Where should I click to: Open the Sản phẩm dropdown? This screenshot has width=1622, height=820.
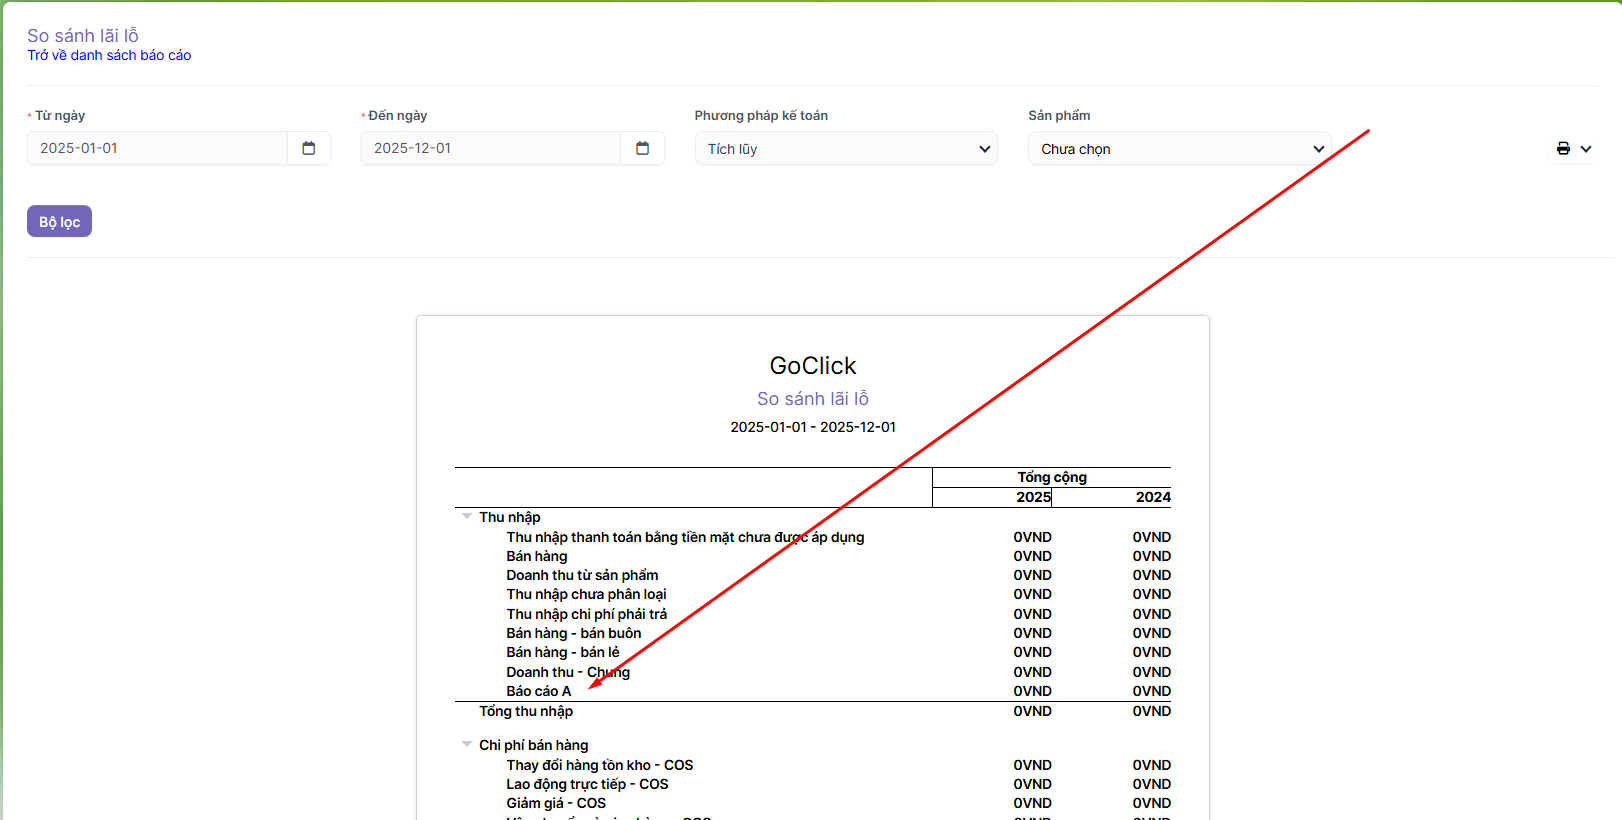click(1179, 149)
